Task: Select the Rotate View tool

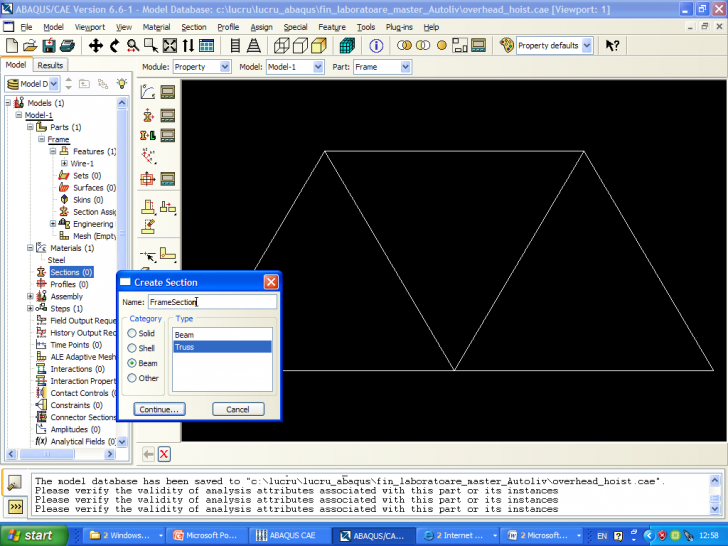Action: 114,46
